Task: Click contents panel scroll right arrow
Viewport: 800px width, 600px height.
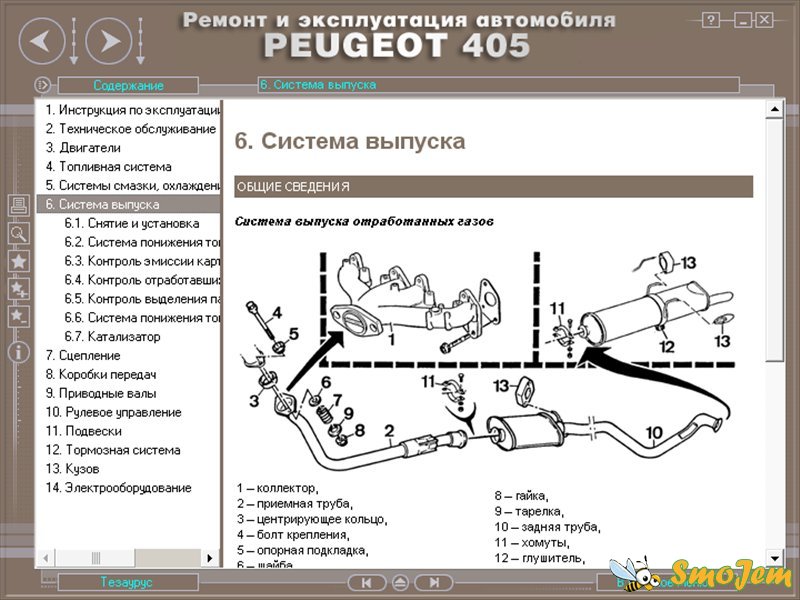Action: [x=209, y=558]
